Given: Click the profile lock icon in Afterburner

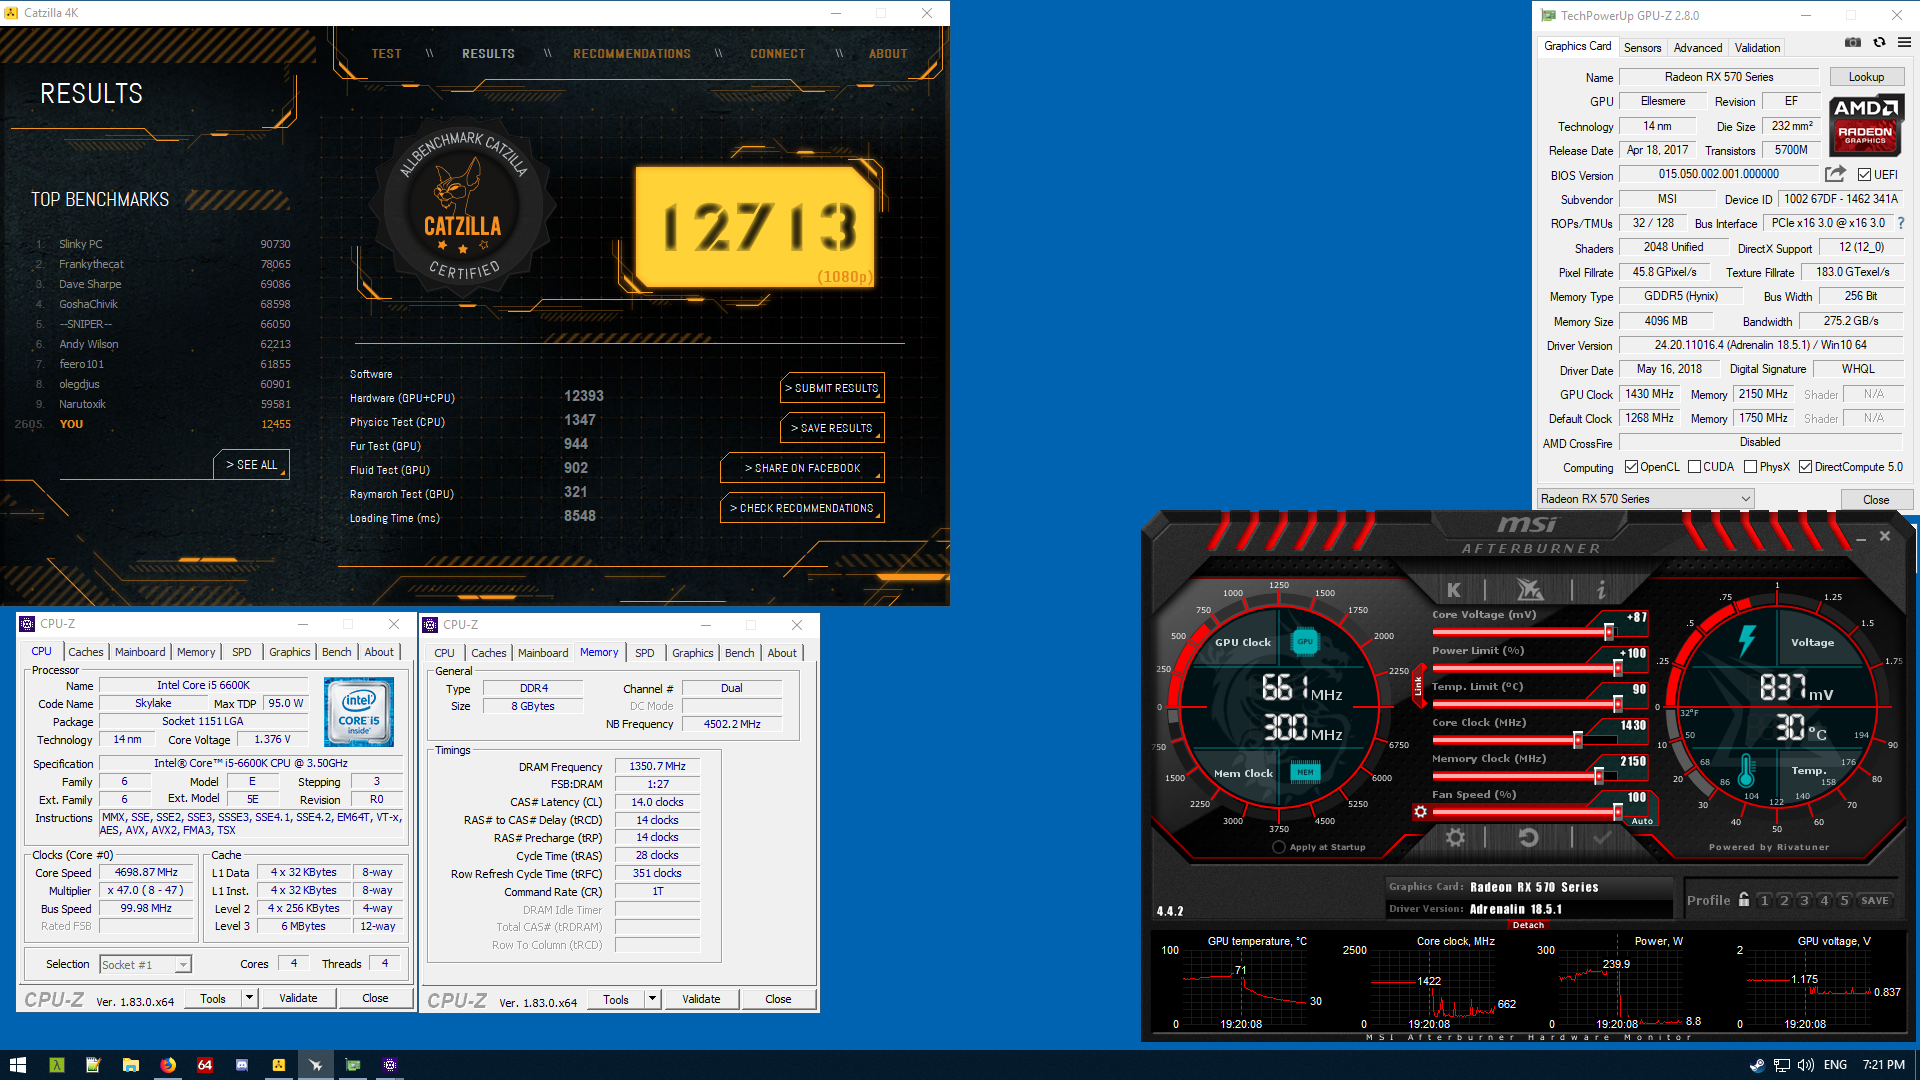Looking at the screenshot, I should click(x=1744, y=900).
